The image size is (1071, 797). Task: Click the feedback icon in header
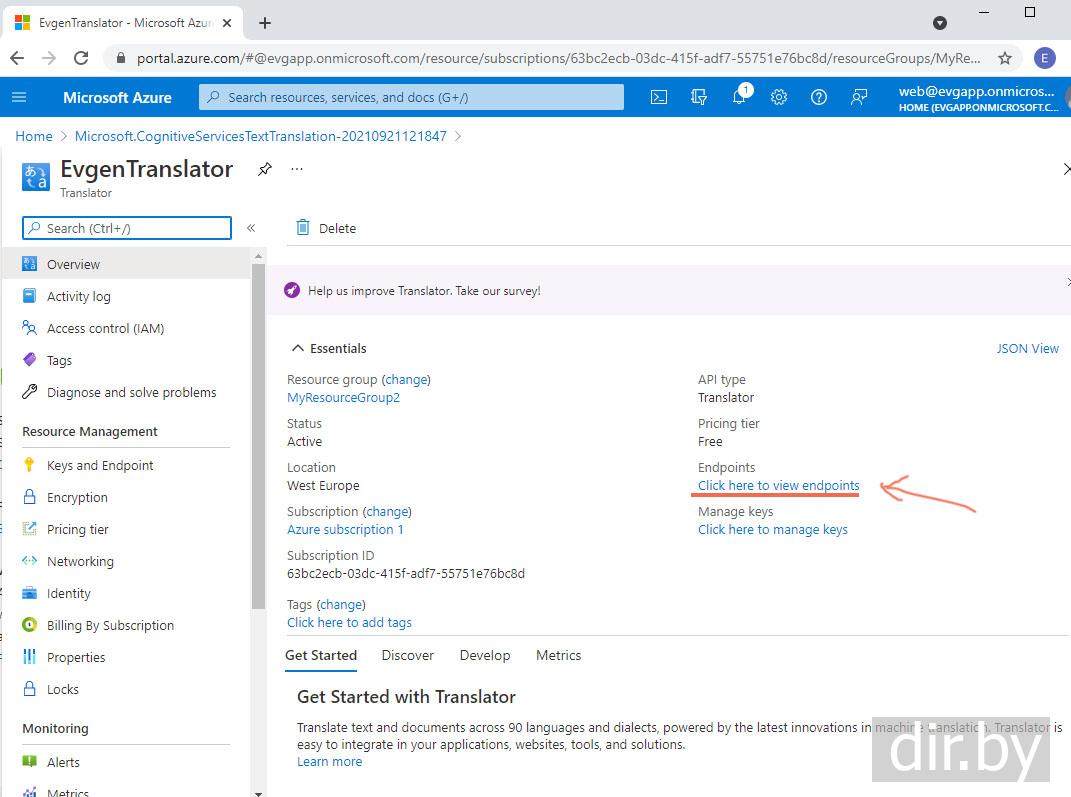pyautogui.click(x=859, y=97)
